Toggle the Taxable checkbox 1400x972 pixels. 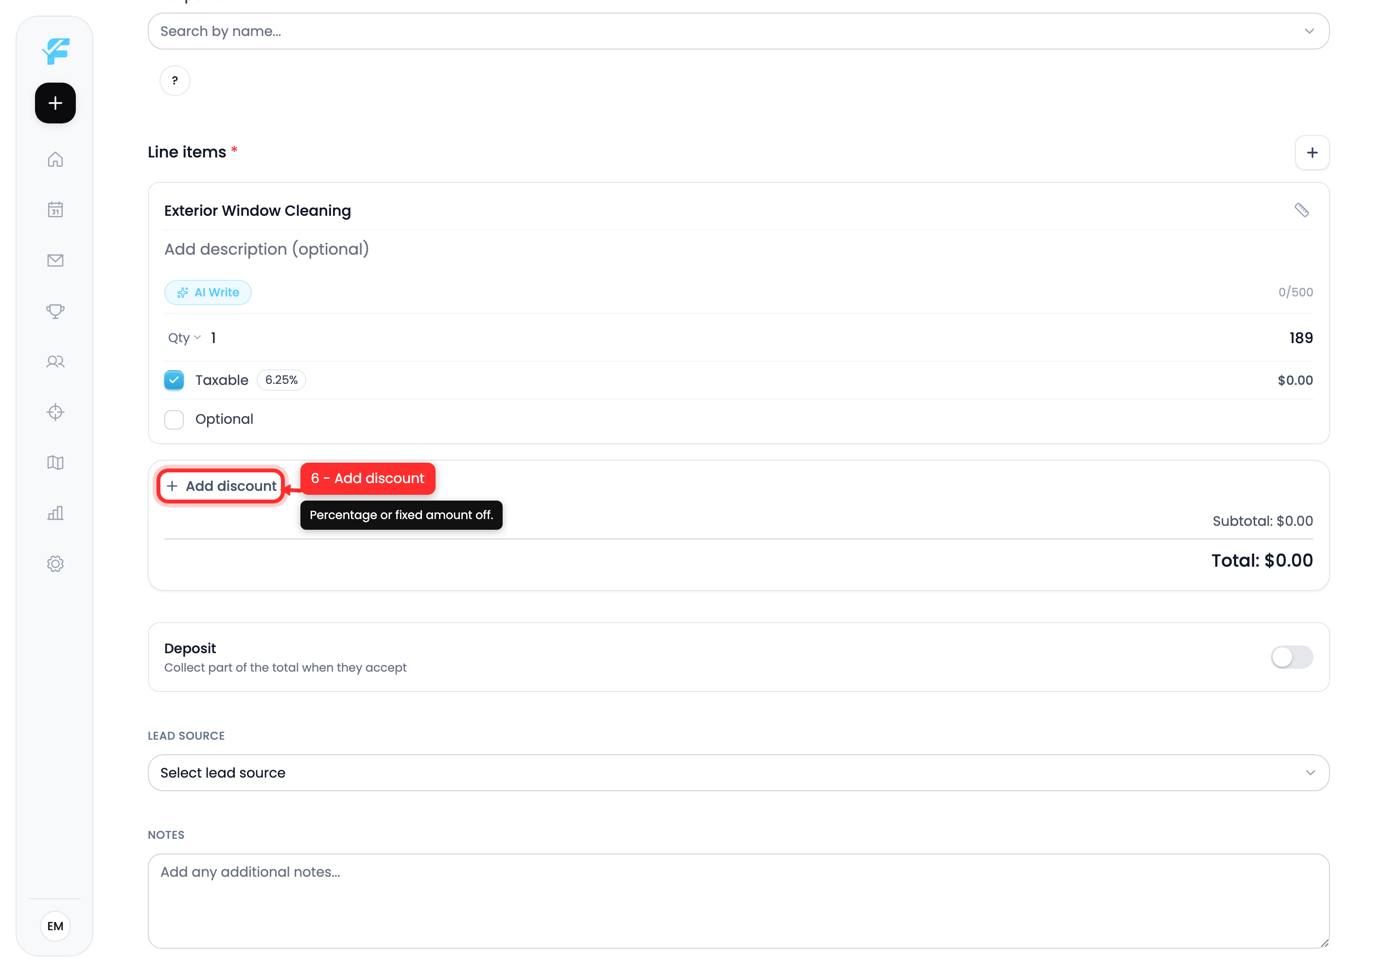click(174, 380)
